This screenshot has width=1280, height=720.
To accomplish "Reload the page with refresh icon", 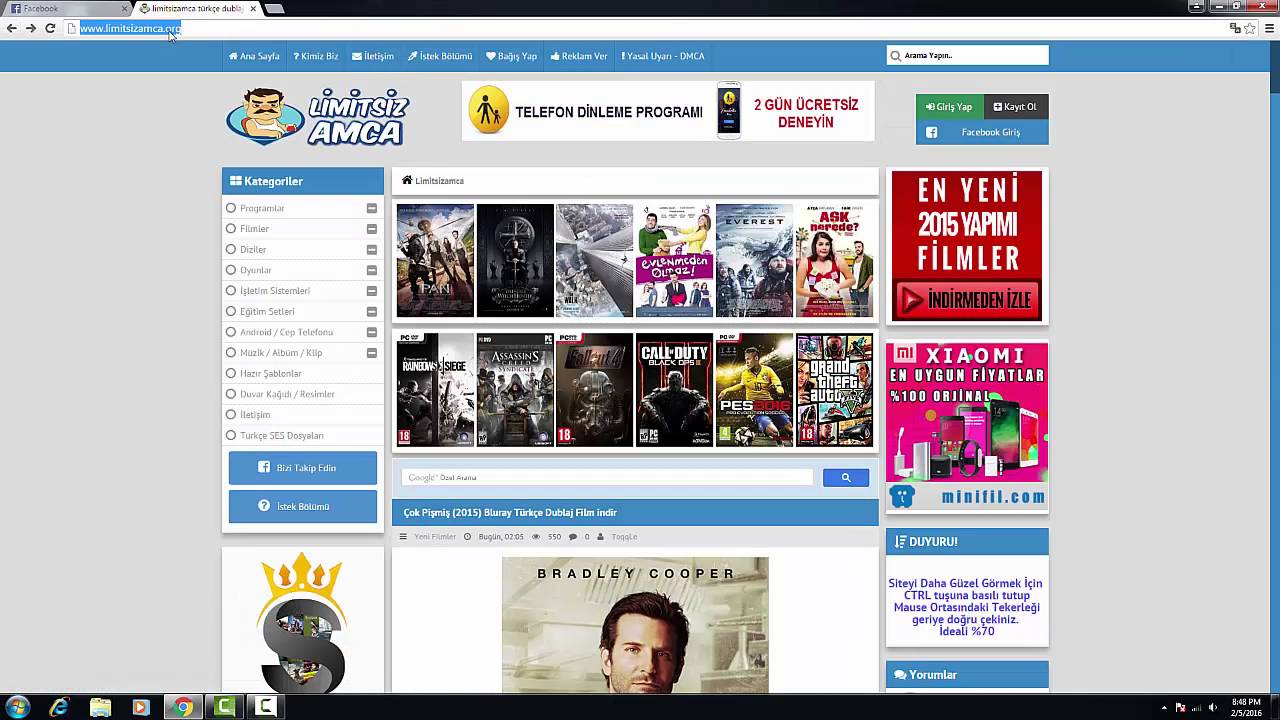I will tap(50, 28).
